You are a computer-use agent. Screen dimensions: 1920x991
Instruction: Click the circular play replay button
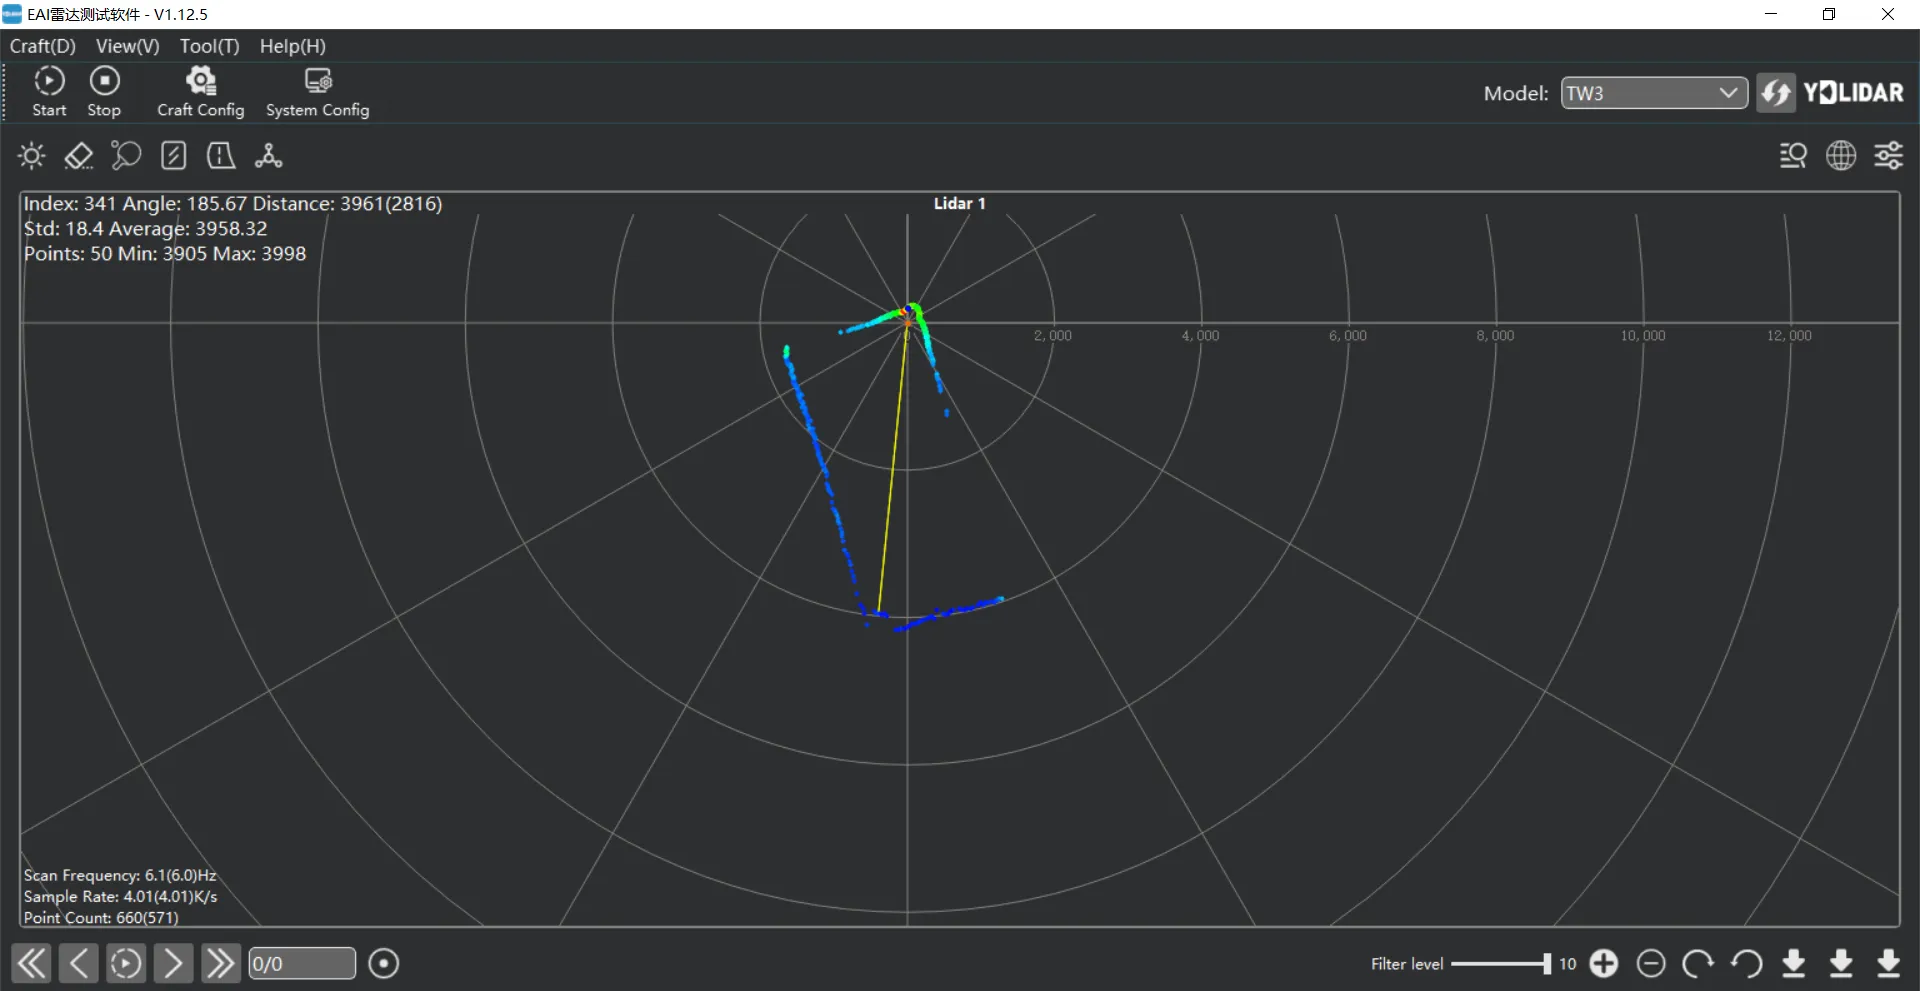coord(125,963)
